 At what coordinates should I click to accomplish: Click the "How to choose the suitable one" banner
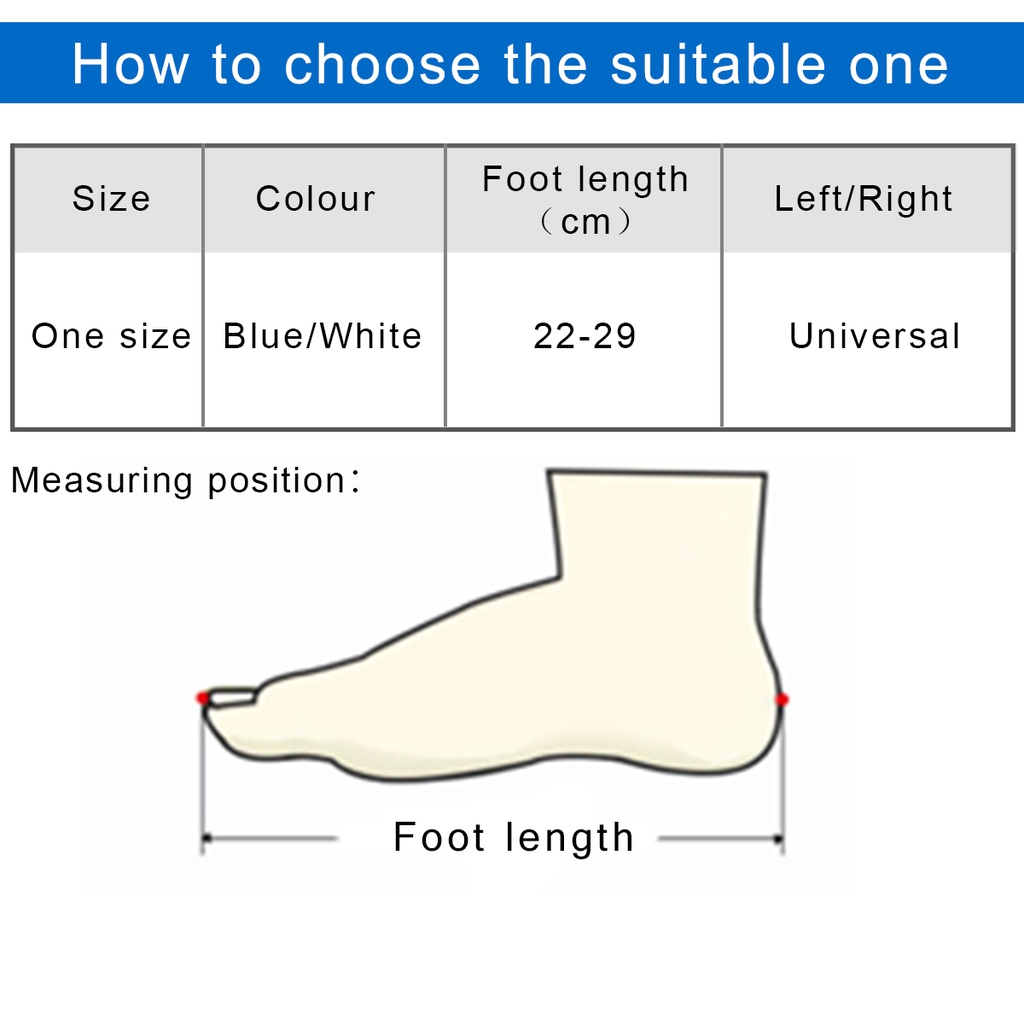click(x=510, y=64)
